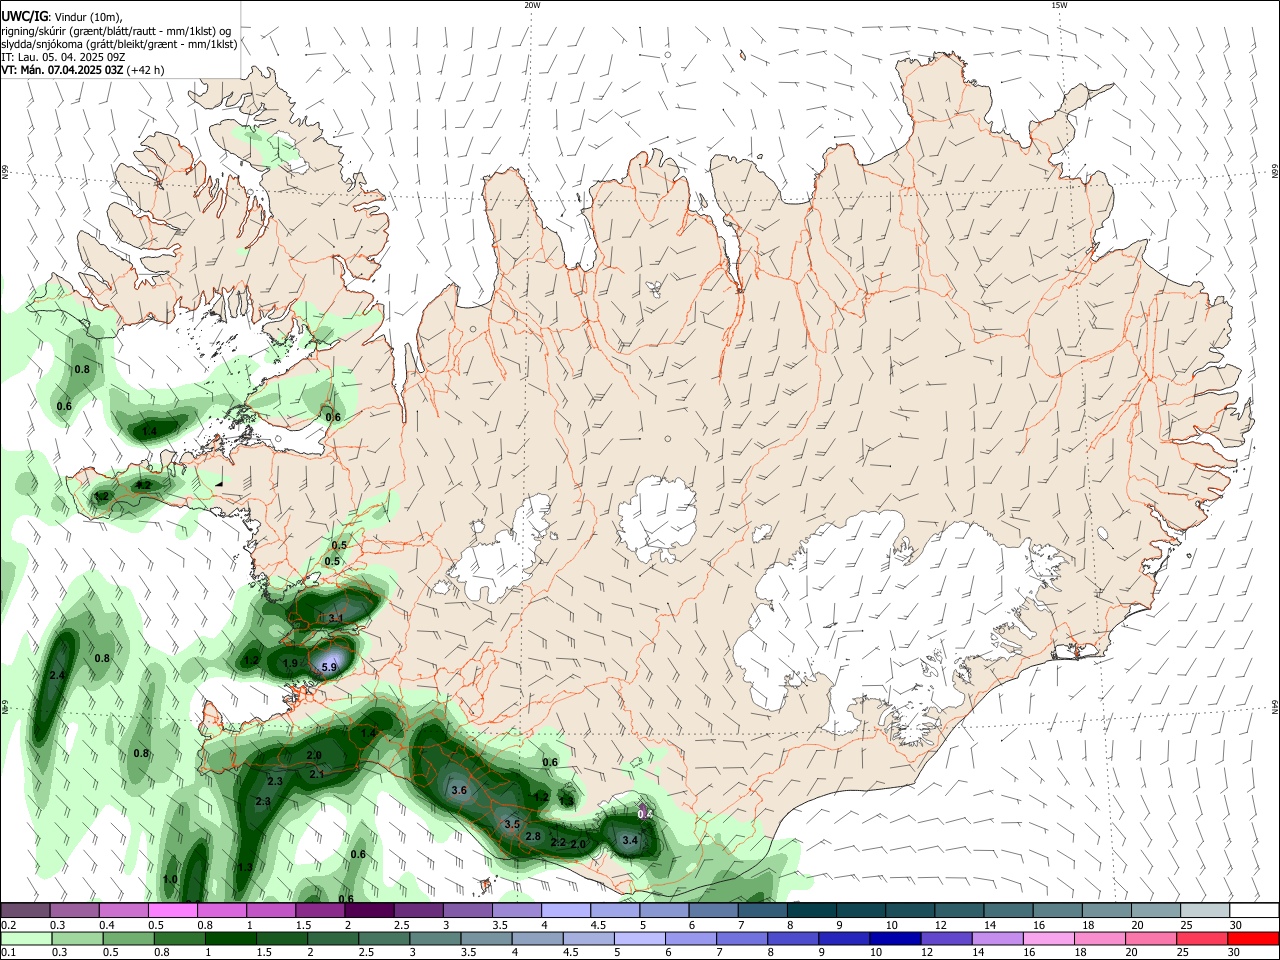The height and width of the screenshot is (960, 1280).
Task: Click the 20W longitude label
Action: [532, 5]
